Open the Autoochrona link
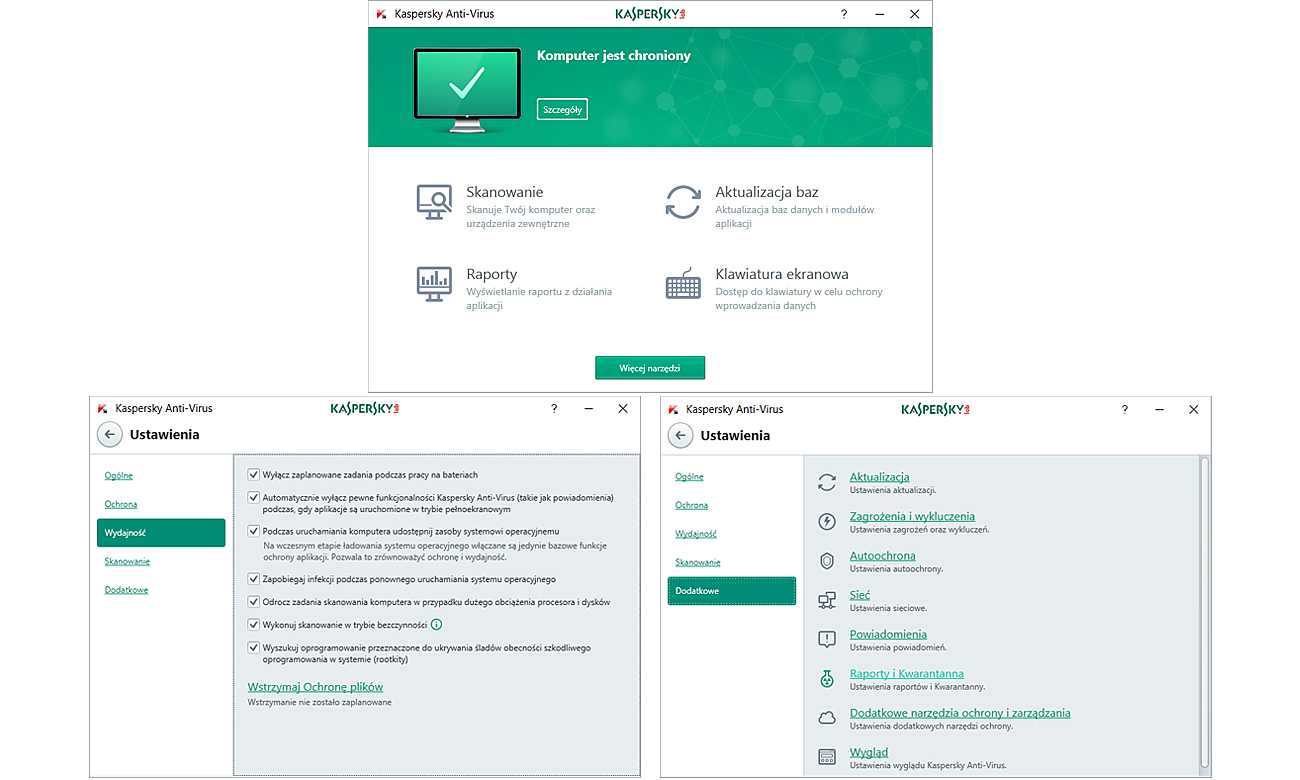 pos(883,556)
